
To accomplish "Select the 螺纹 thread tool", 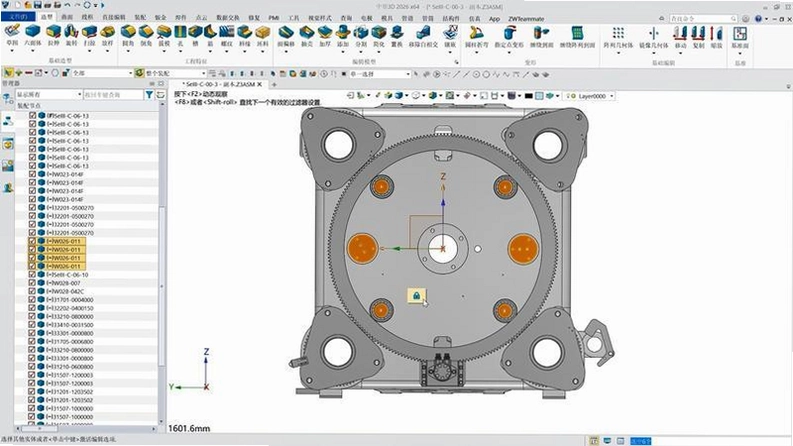I will click(227, 35).
